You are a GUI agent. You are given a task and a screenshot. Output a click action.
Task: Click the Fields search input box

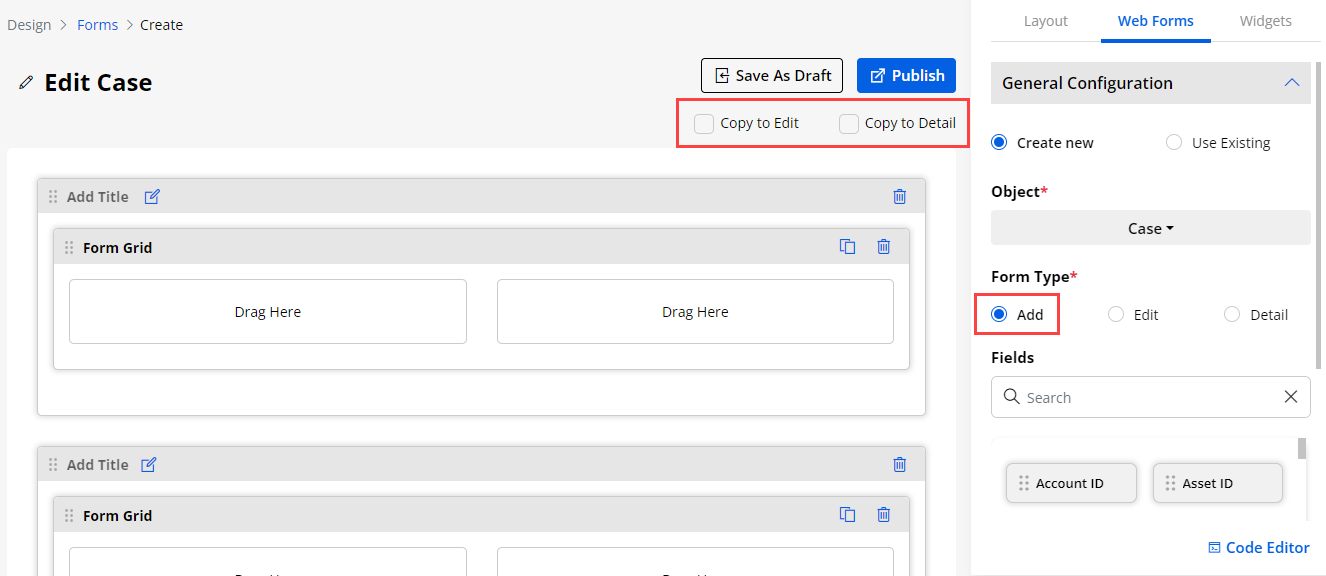pyautogui.click(x=1140, y=397)
